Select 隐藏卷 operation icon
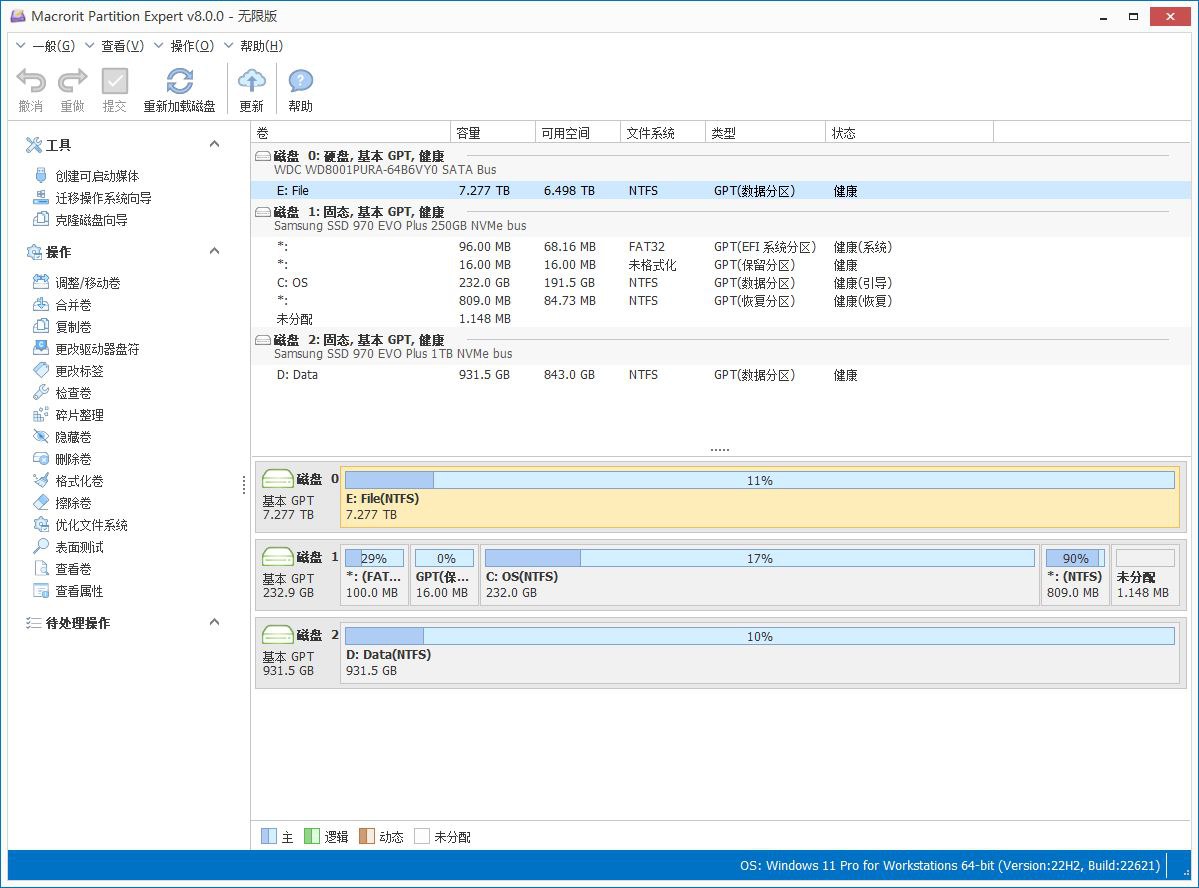1199x888 pixels. [x=41, y=436]
